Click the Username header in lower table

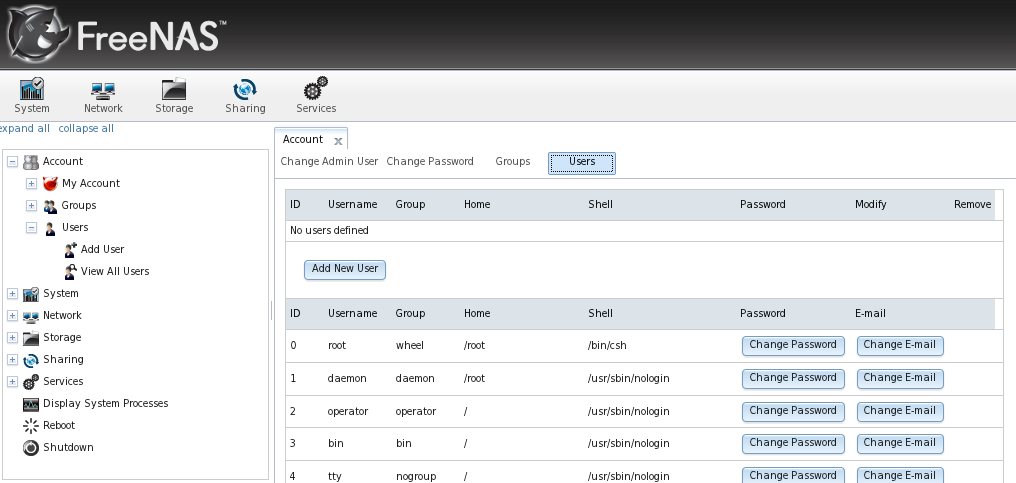352,314
